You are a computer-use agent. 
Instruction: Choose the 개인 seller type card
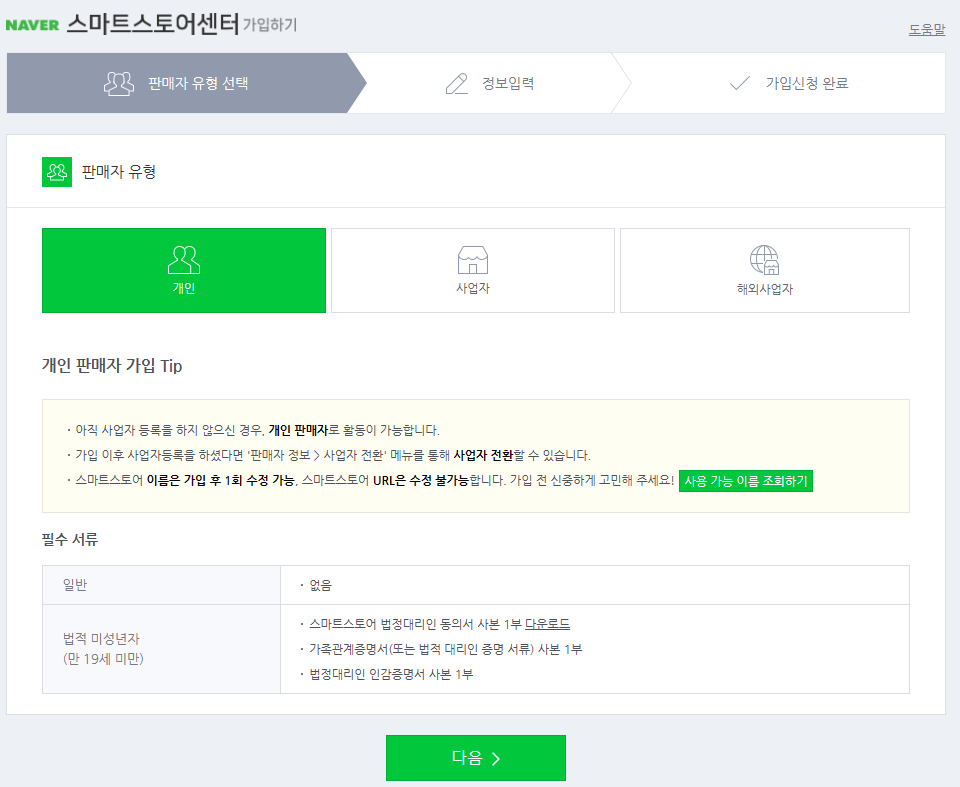point(184,271)
